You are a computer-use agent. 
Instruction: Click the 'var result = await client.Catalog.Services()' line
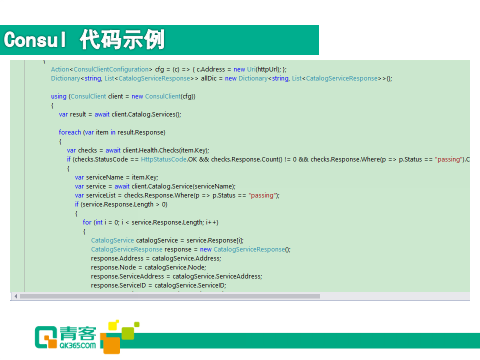pyautogui.click(x=120, y=114)
